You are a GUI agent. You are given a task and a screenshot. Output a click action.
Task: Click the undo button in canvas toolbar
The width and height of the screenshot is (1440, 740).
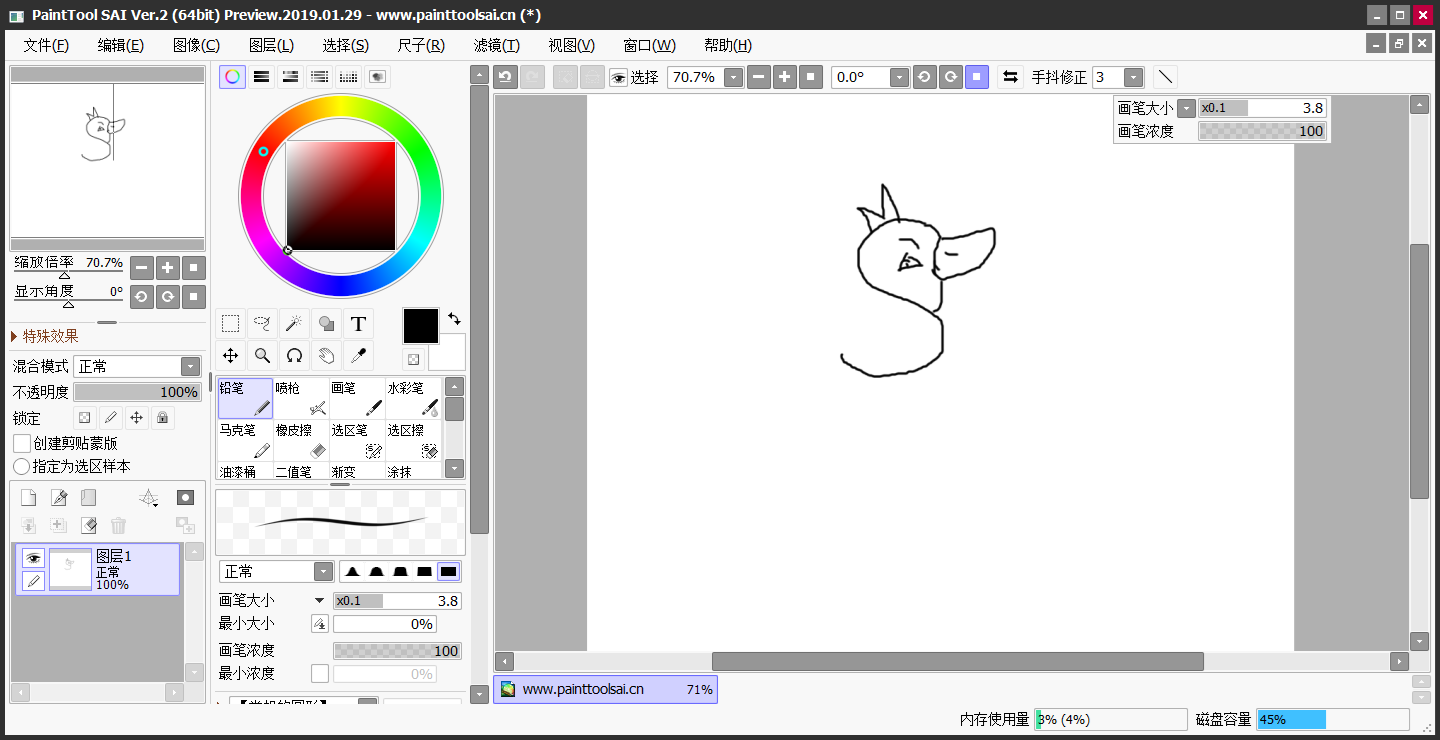click(x=506, y=77)
